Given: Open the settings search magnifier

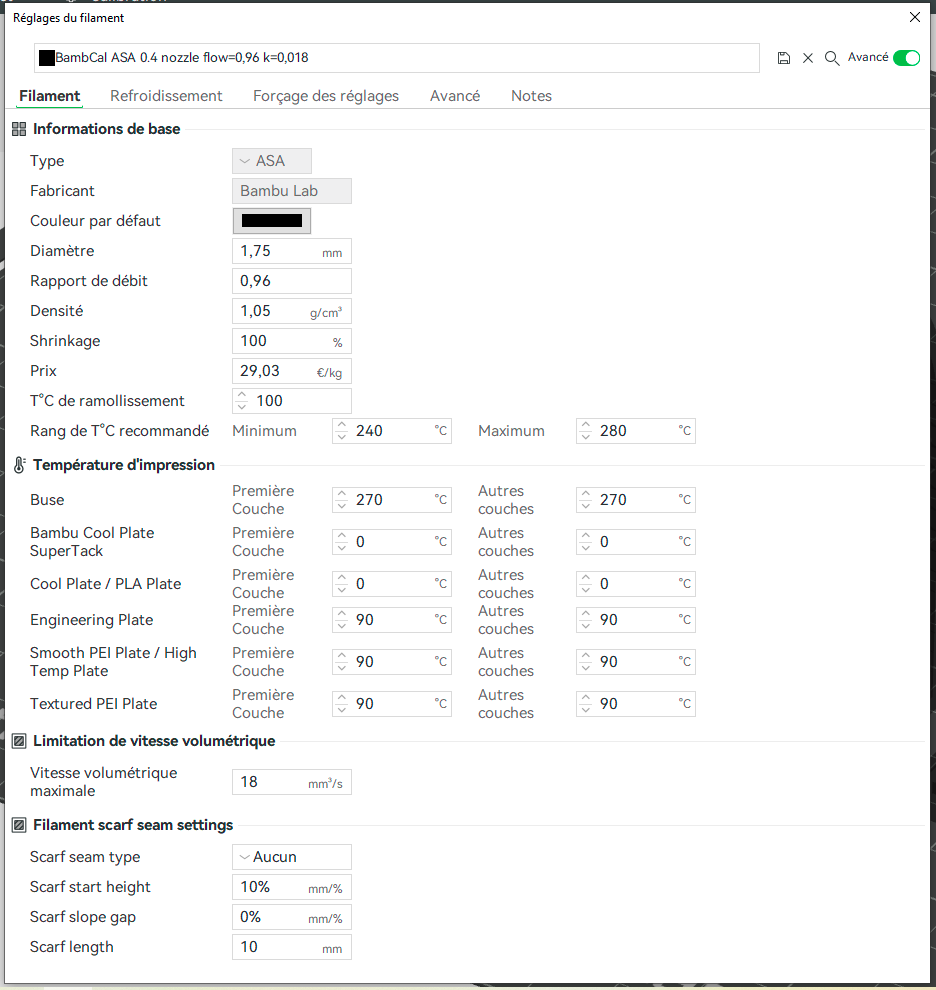Looking at the screenshot, I should [x=832, y=58].
